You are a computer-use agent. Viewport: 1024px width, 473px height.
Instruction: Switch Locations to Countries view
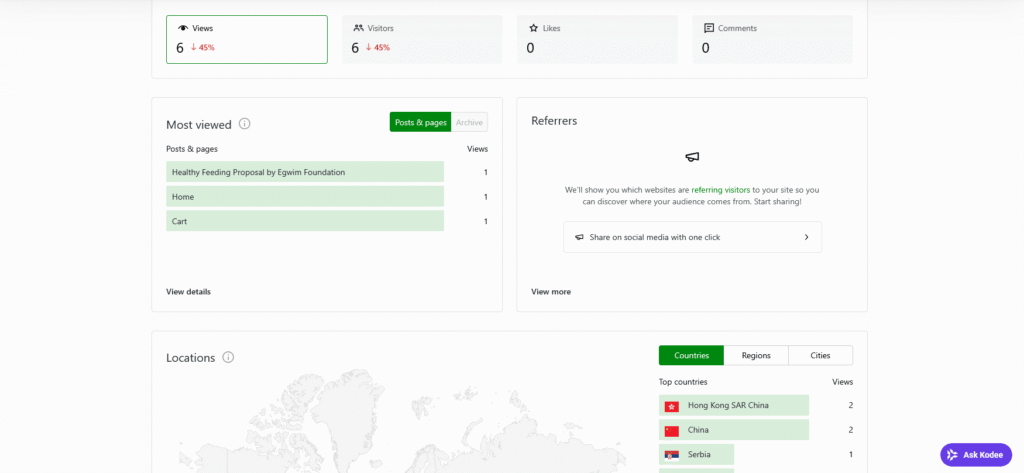pyautogui.click(x=692, y=355)
